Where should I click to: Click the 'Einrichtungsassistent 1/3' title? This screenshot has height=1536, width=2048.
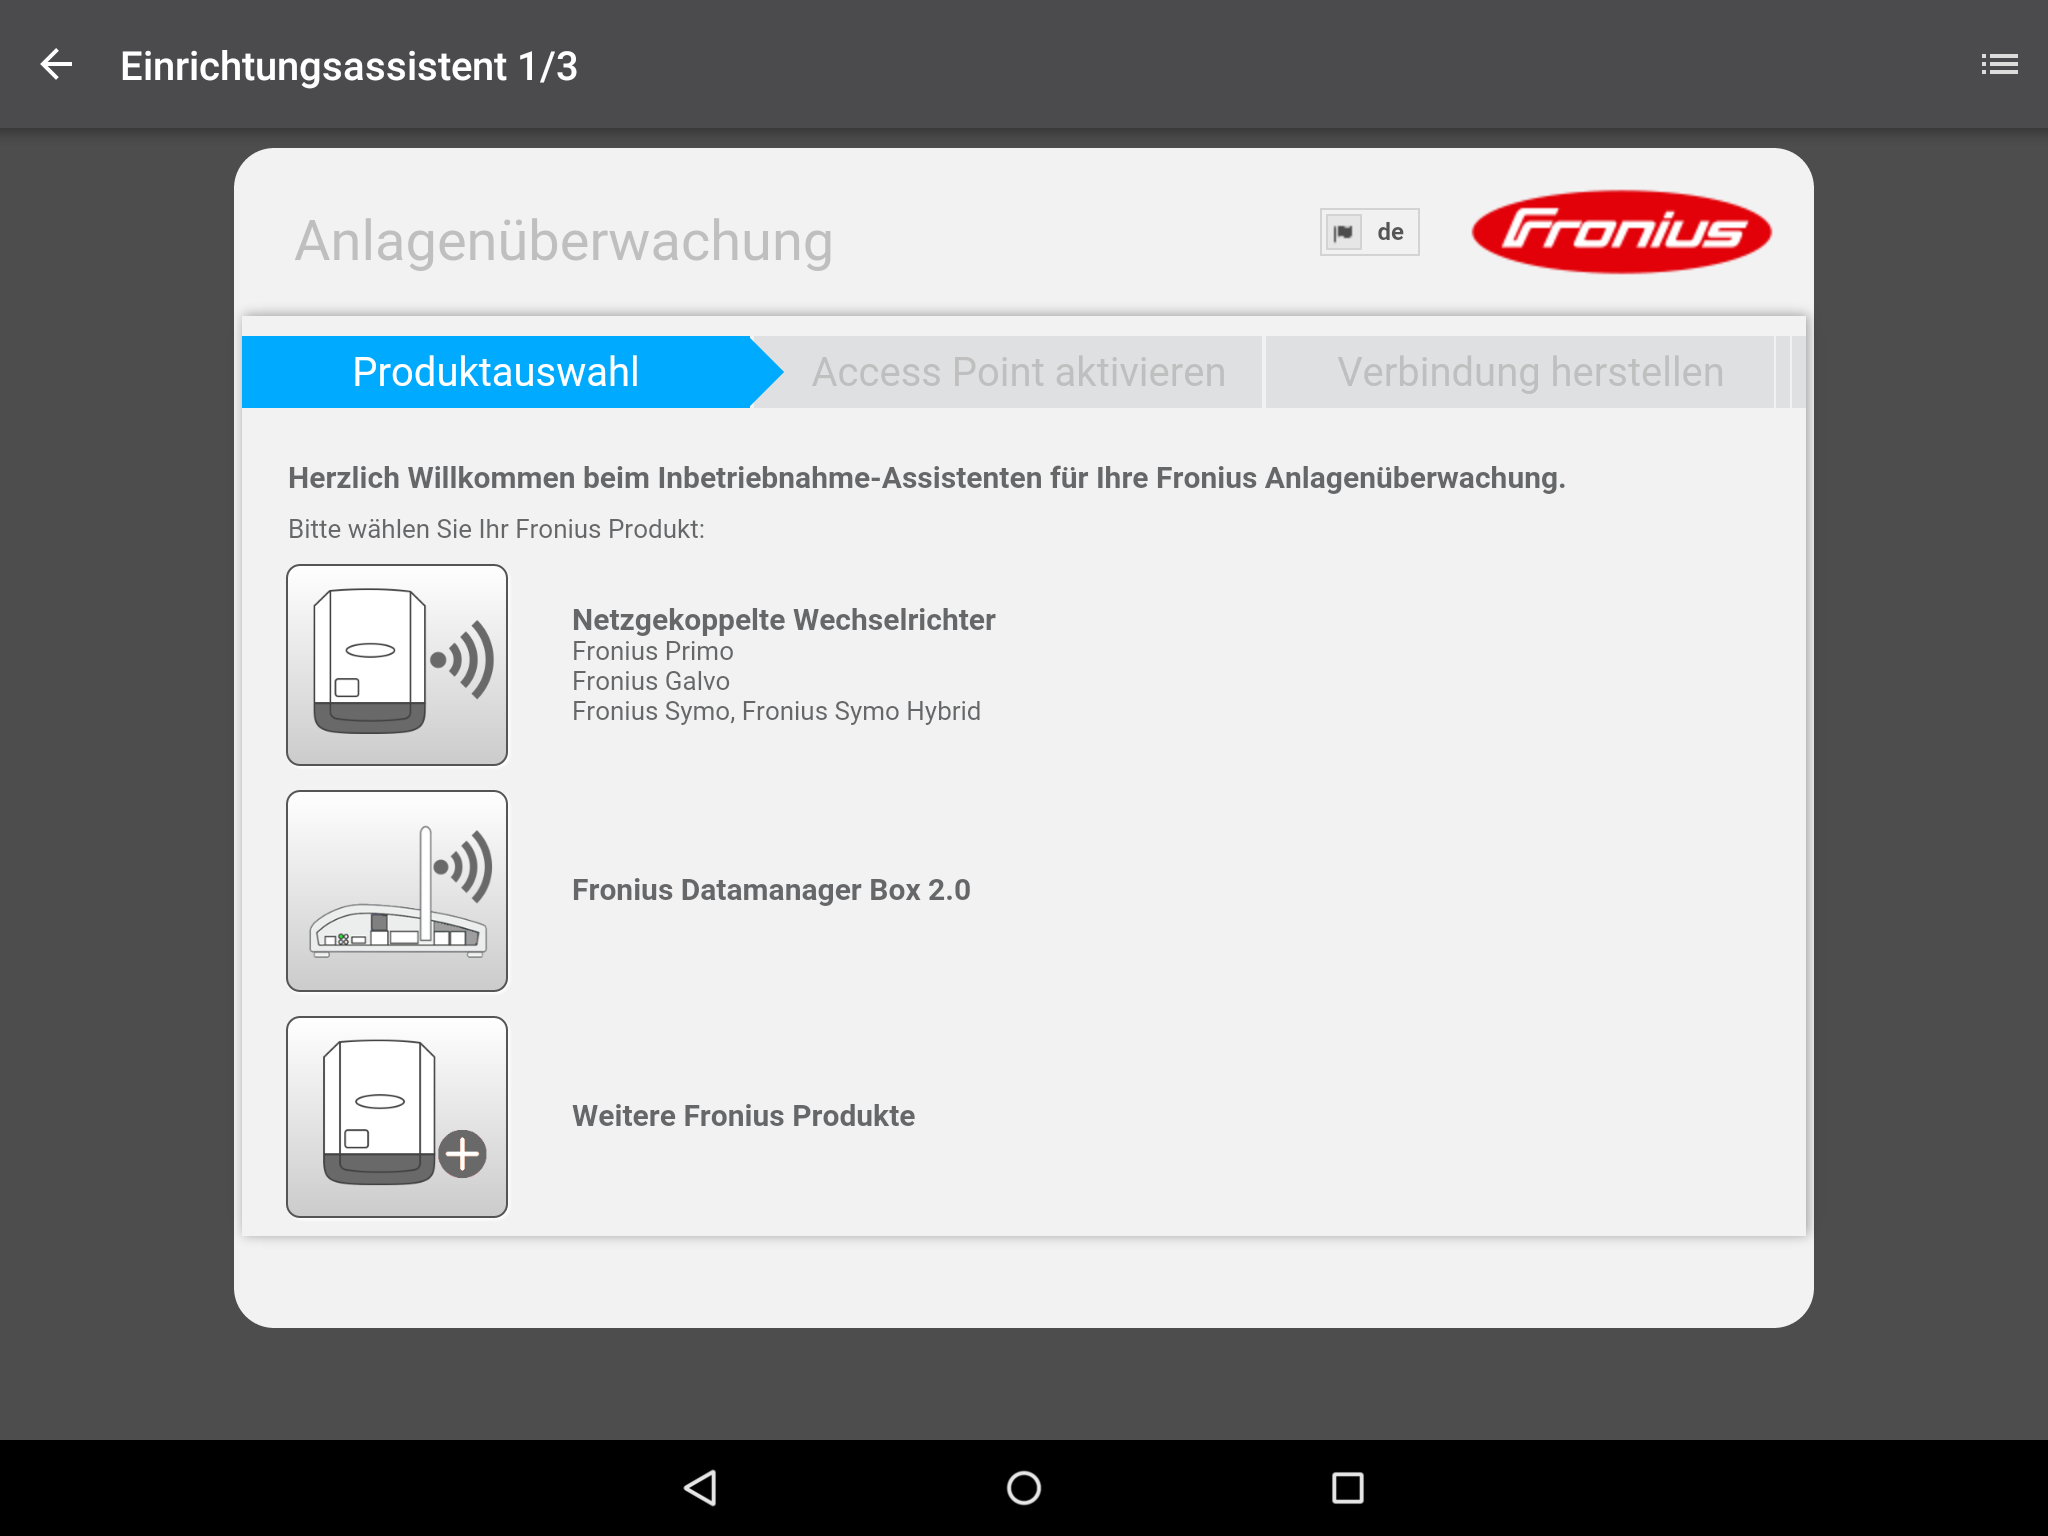(349, 66)
